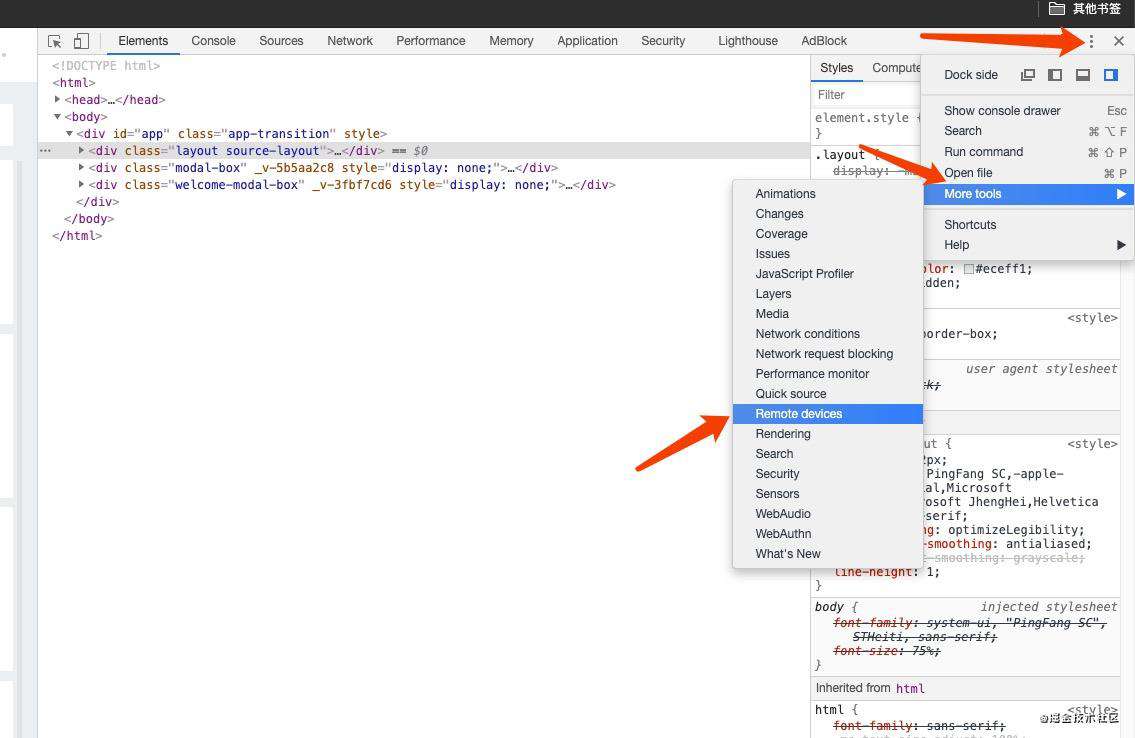The width and height of the screenshot is (1135, 738).
Task: Open the AdBlock tab
Action: 824,41
